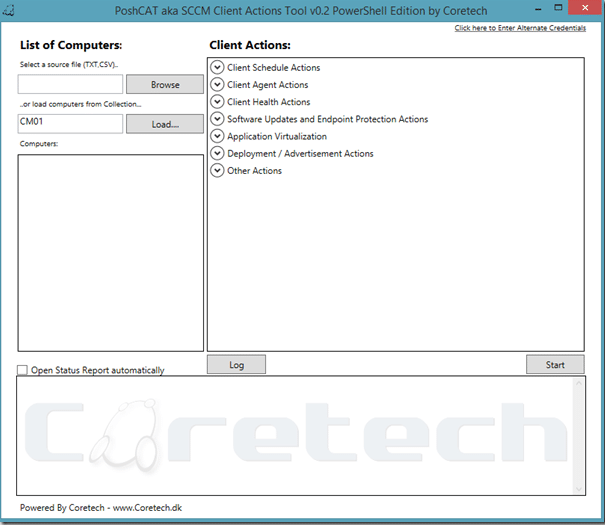The height and width of the screenshot is (525, 605).
Task: Expand Client Agent Actions section
Action: [x=217, y=85]
